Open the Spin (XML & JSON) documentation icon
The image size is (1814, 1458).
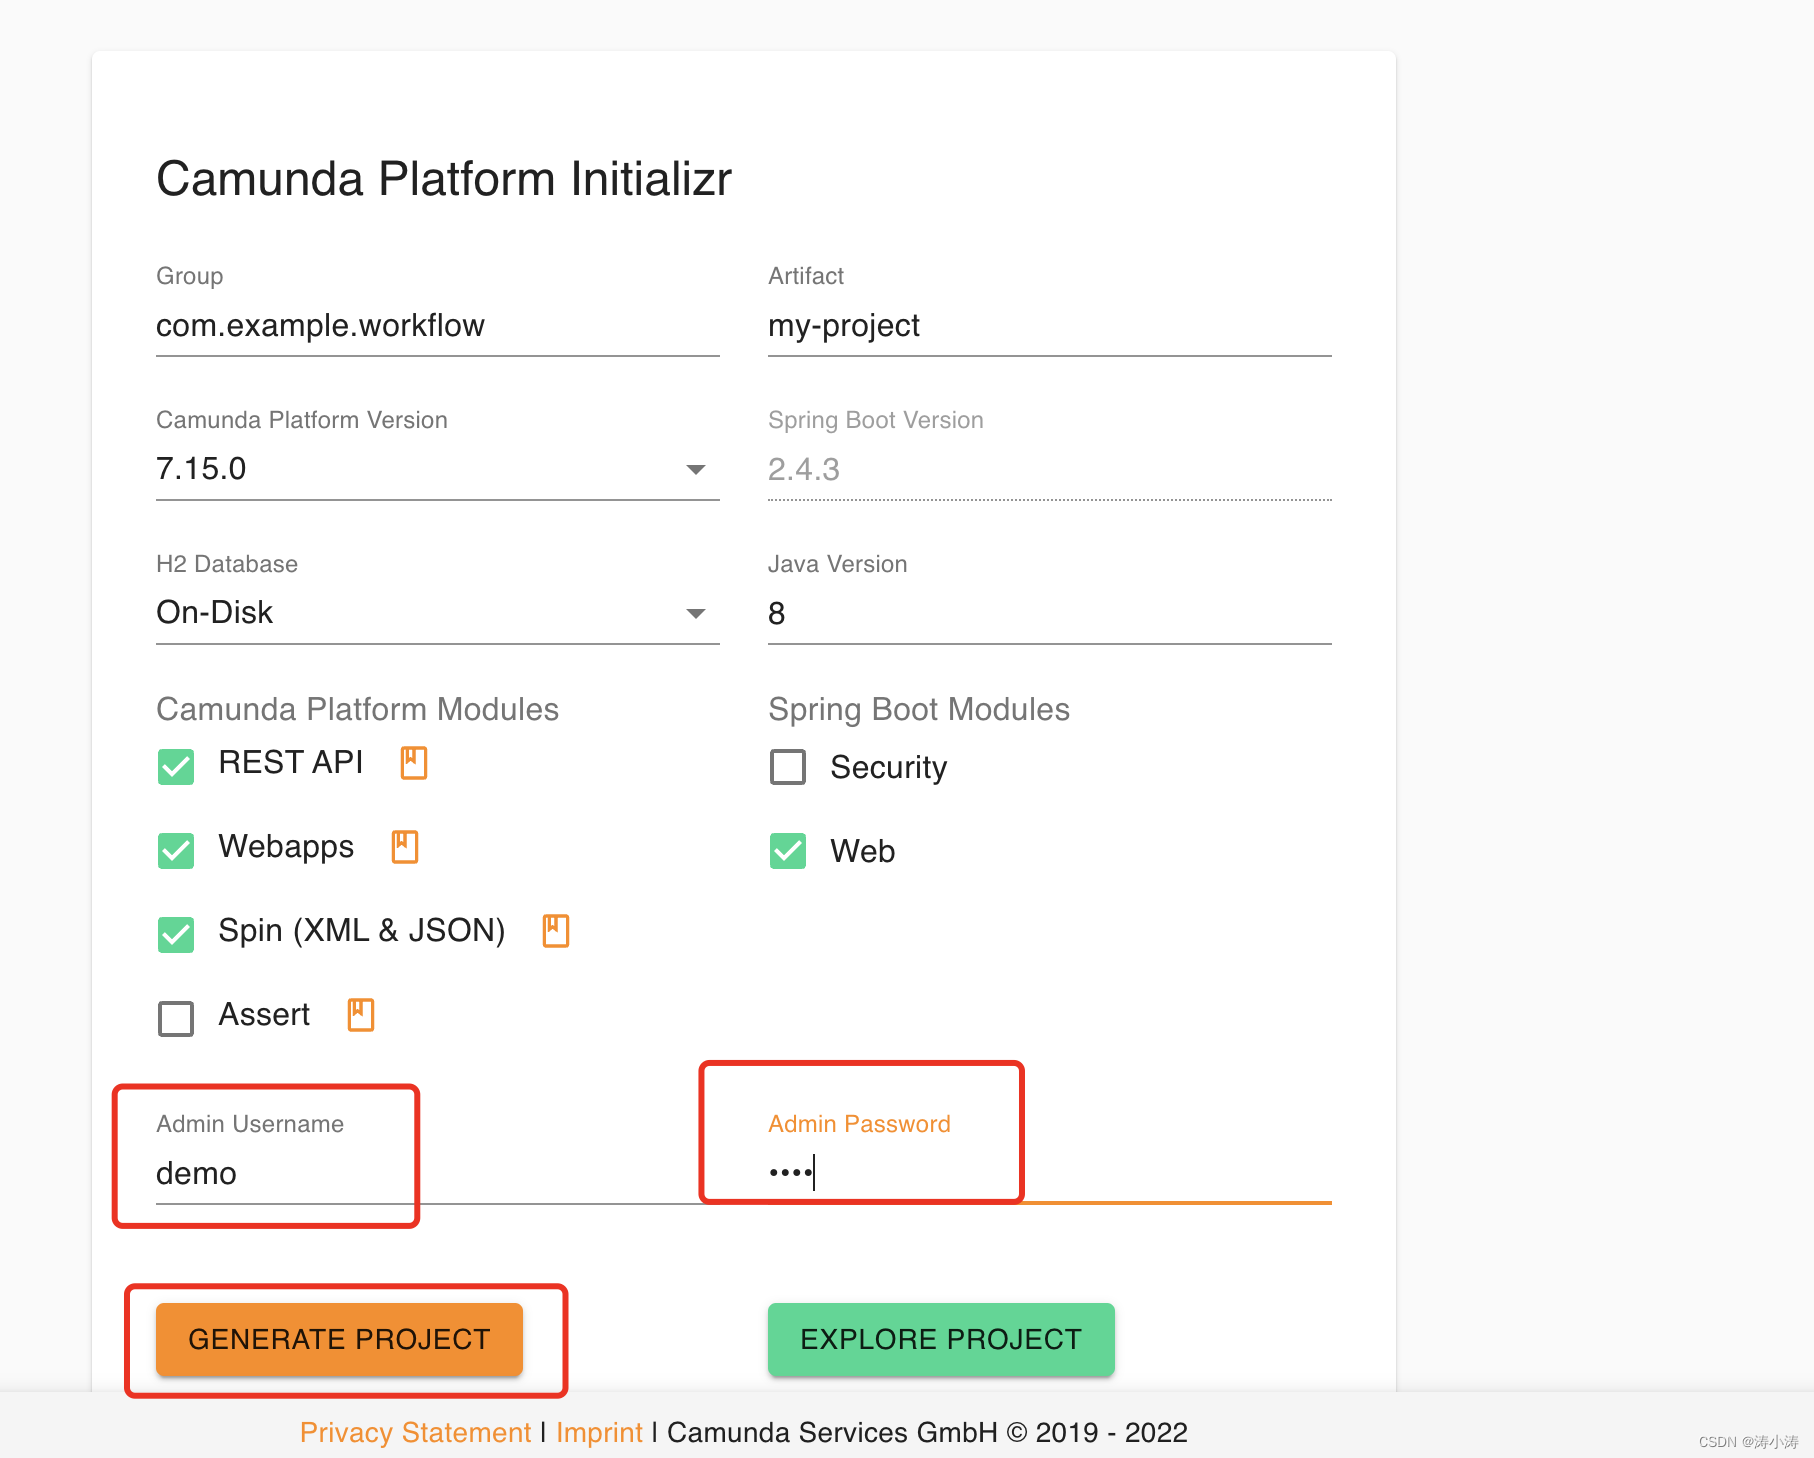click(x=556, y=931)
